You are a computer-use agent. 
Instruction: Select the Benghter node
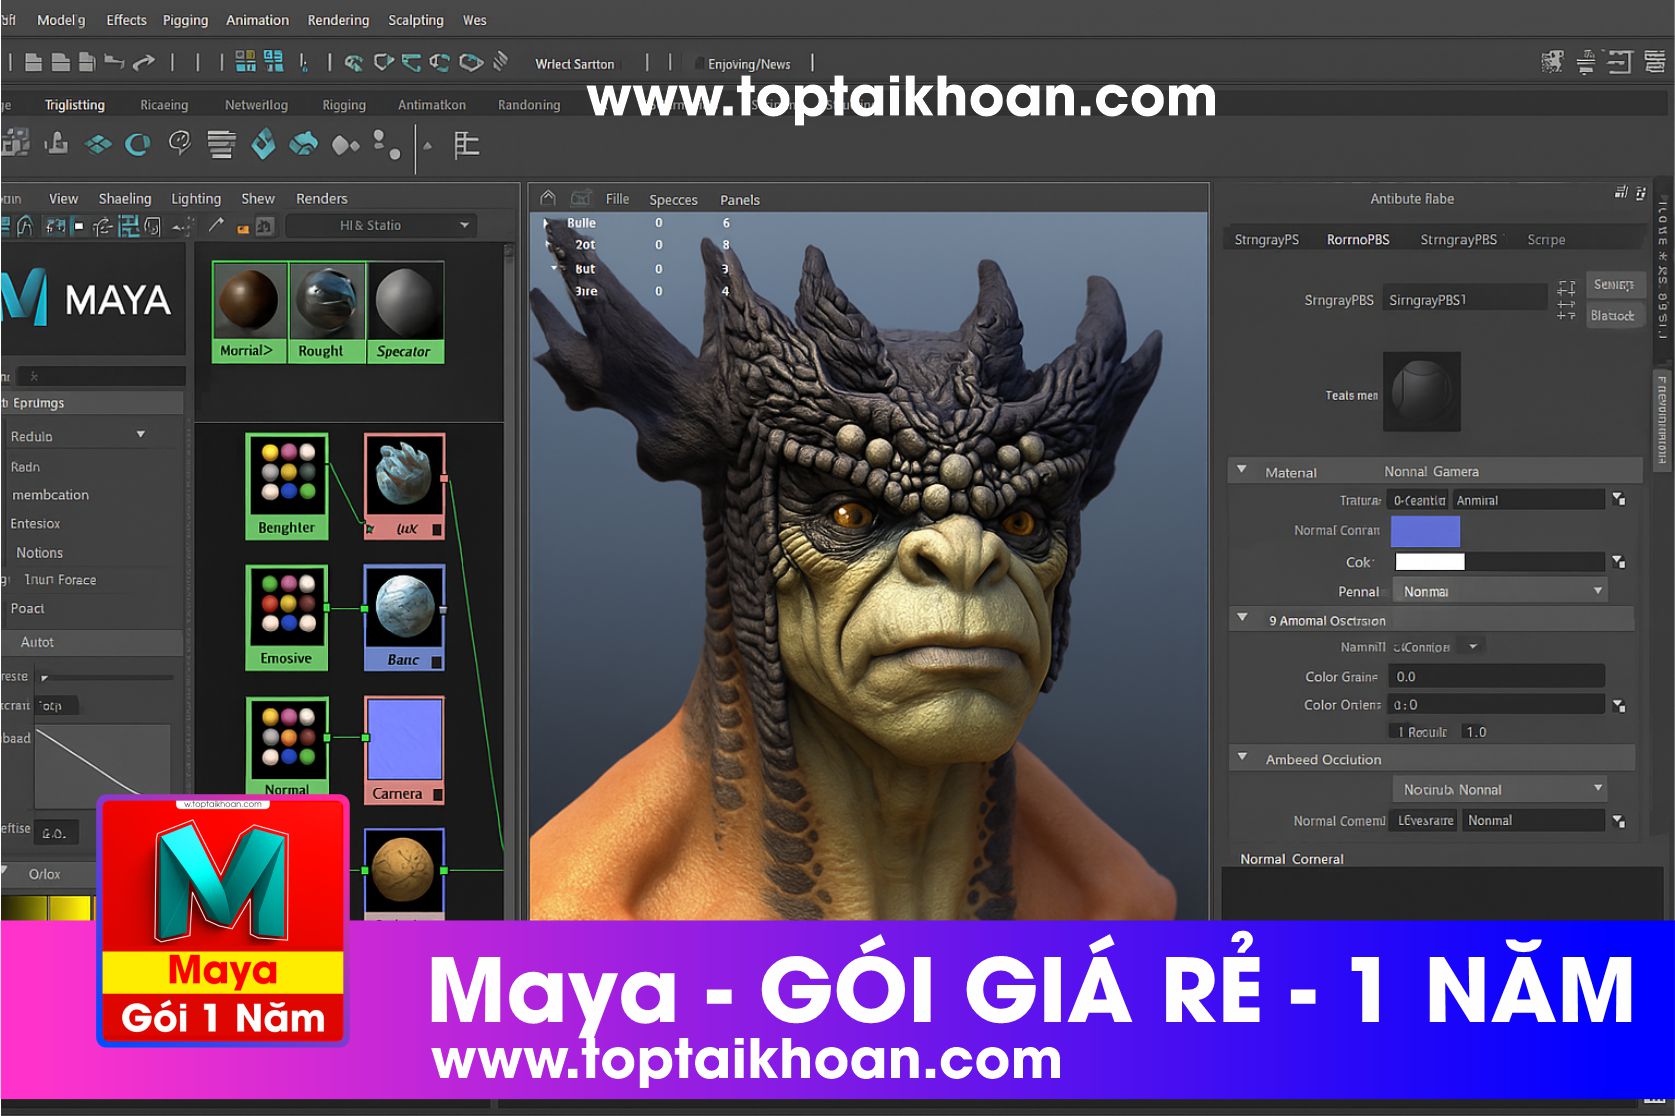pyautogui.click(x=287, y=487)
